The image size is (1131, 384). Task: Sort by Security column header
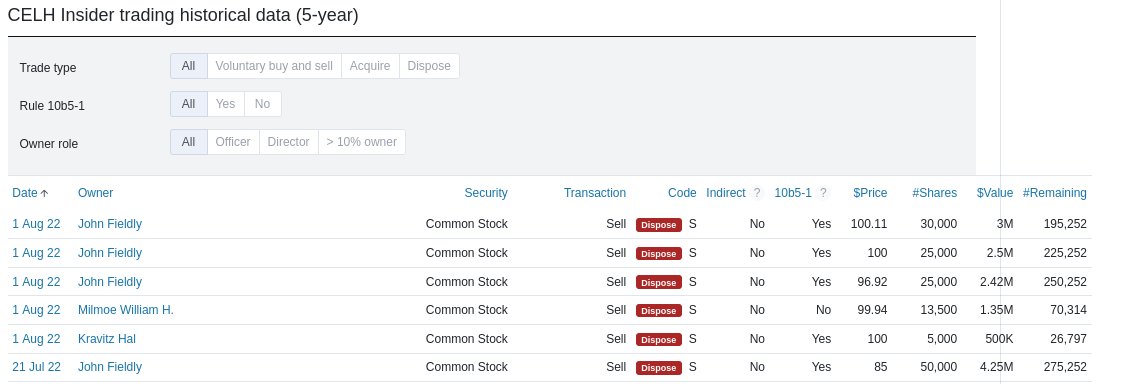point(485,193)
